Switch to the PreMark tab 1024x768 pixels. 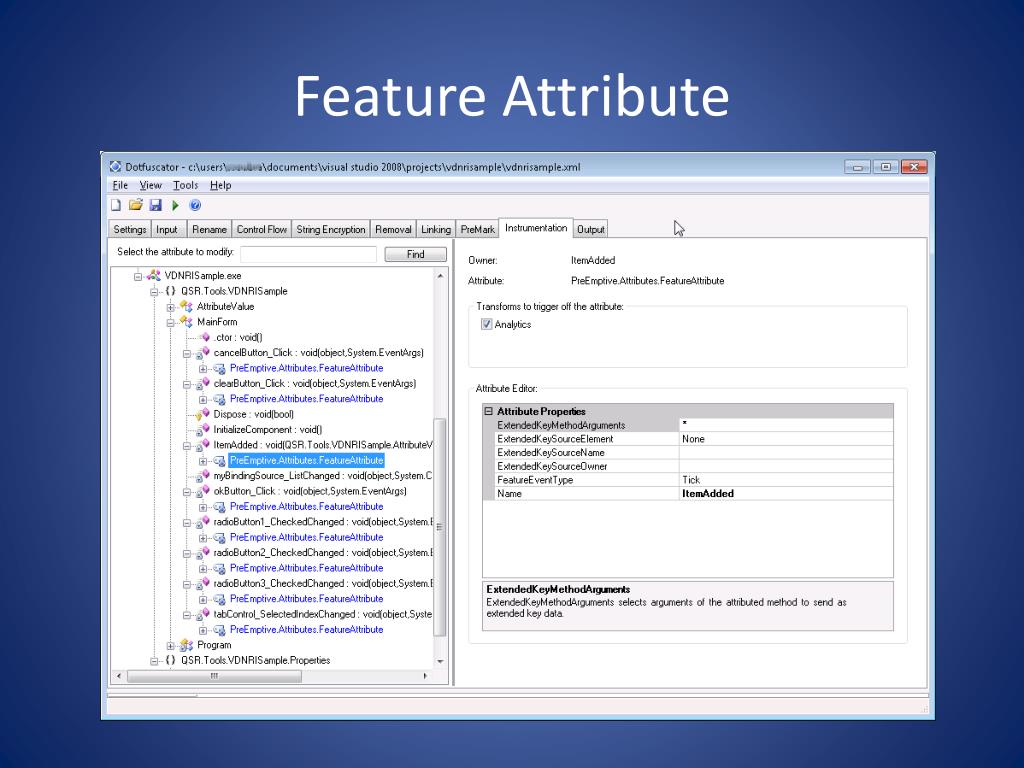477,229
